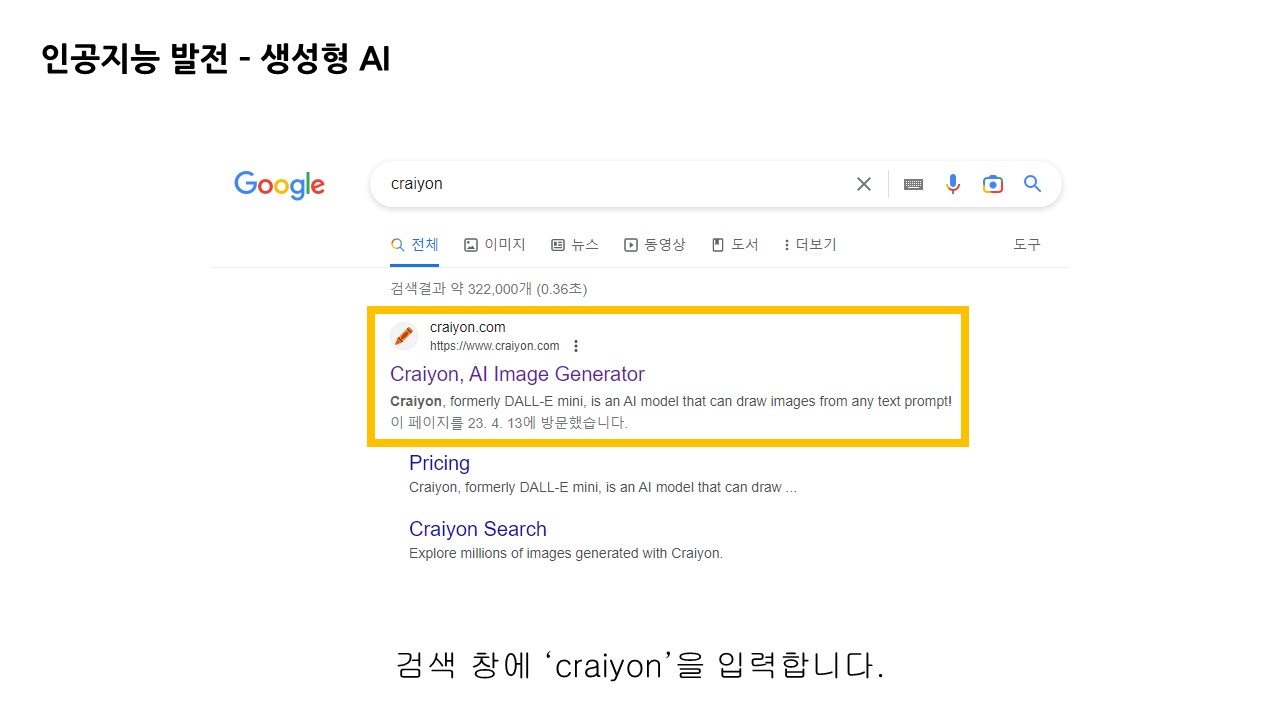The image size is (1280, 720).
Task: Click the caption "검색 창에 'craiyon'을 입력합니다."
Action: 640,665
